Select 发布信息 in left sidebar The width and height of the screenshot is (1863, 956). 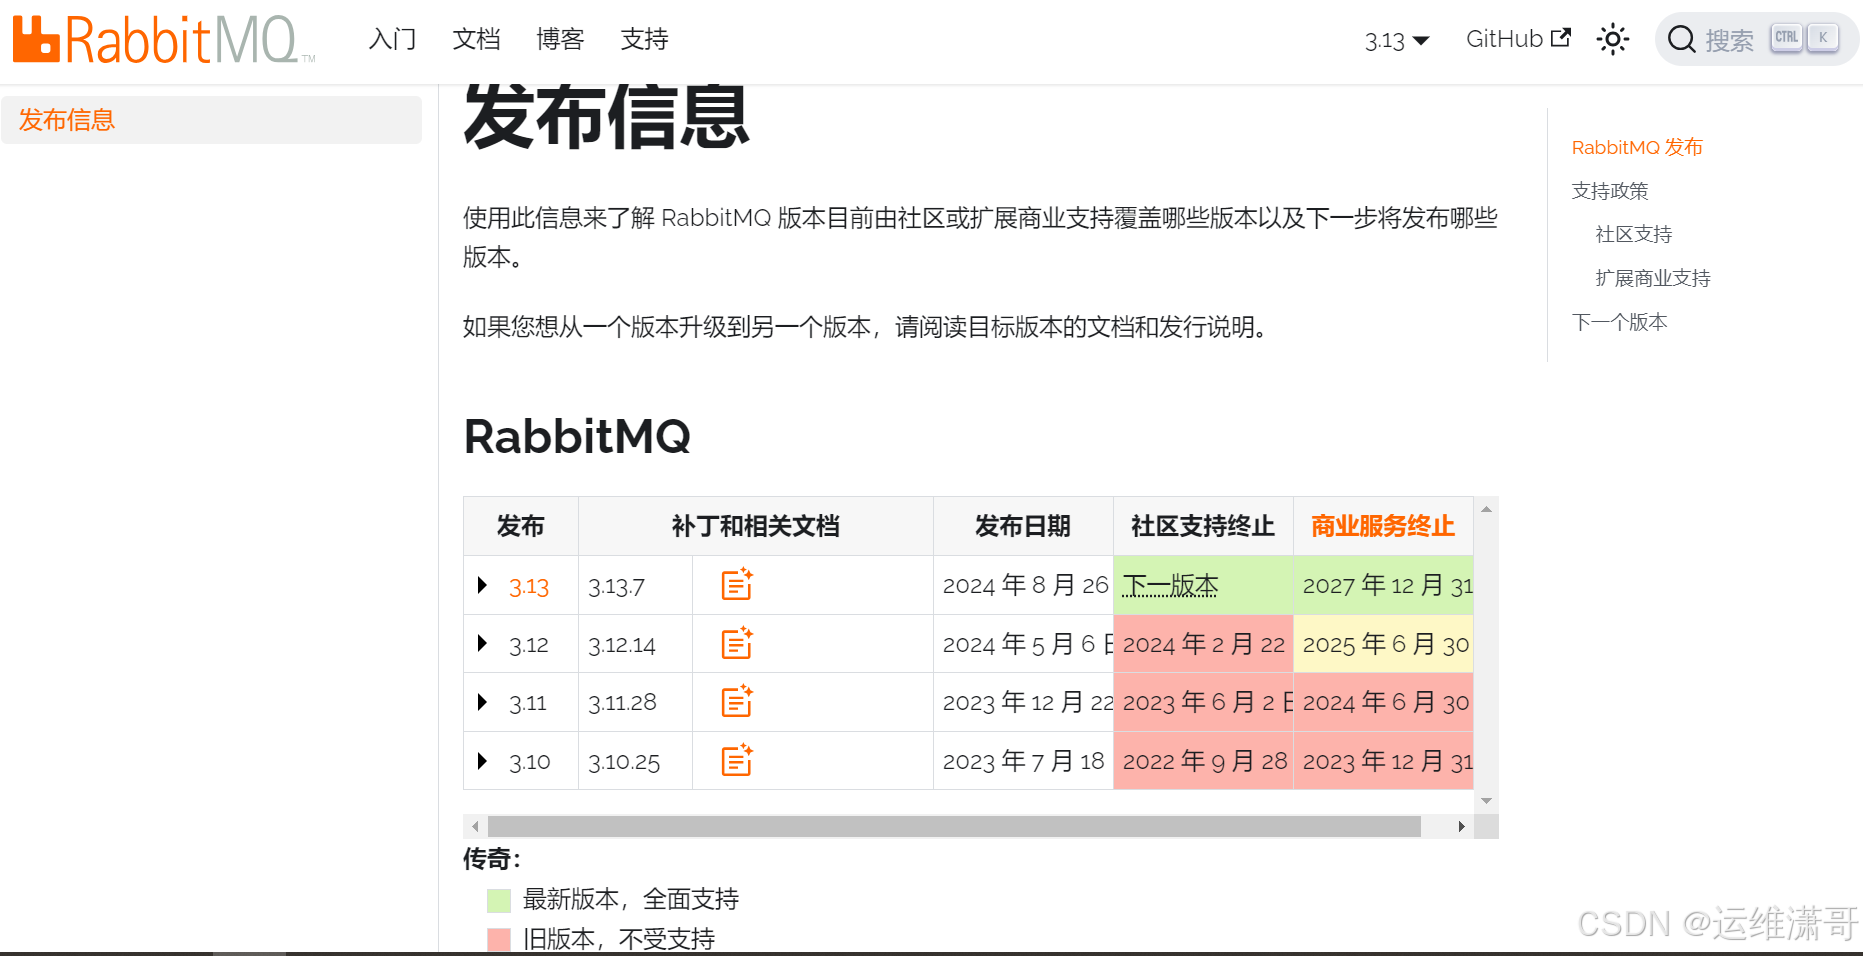pos(211,120)
